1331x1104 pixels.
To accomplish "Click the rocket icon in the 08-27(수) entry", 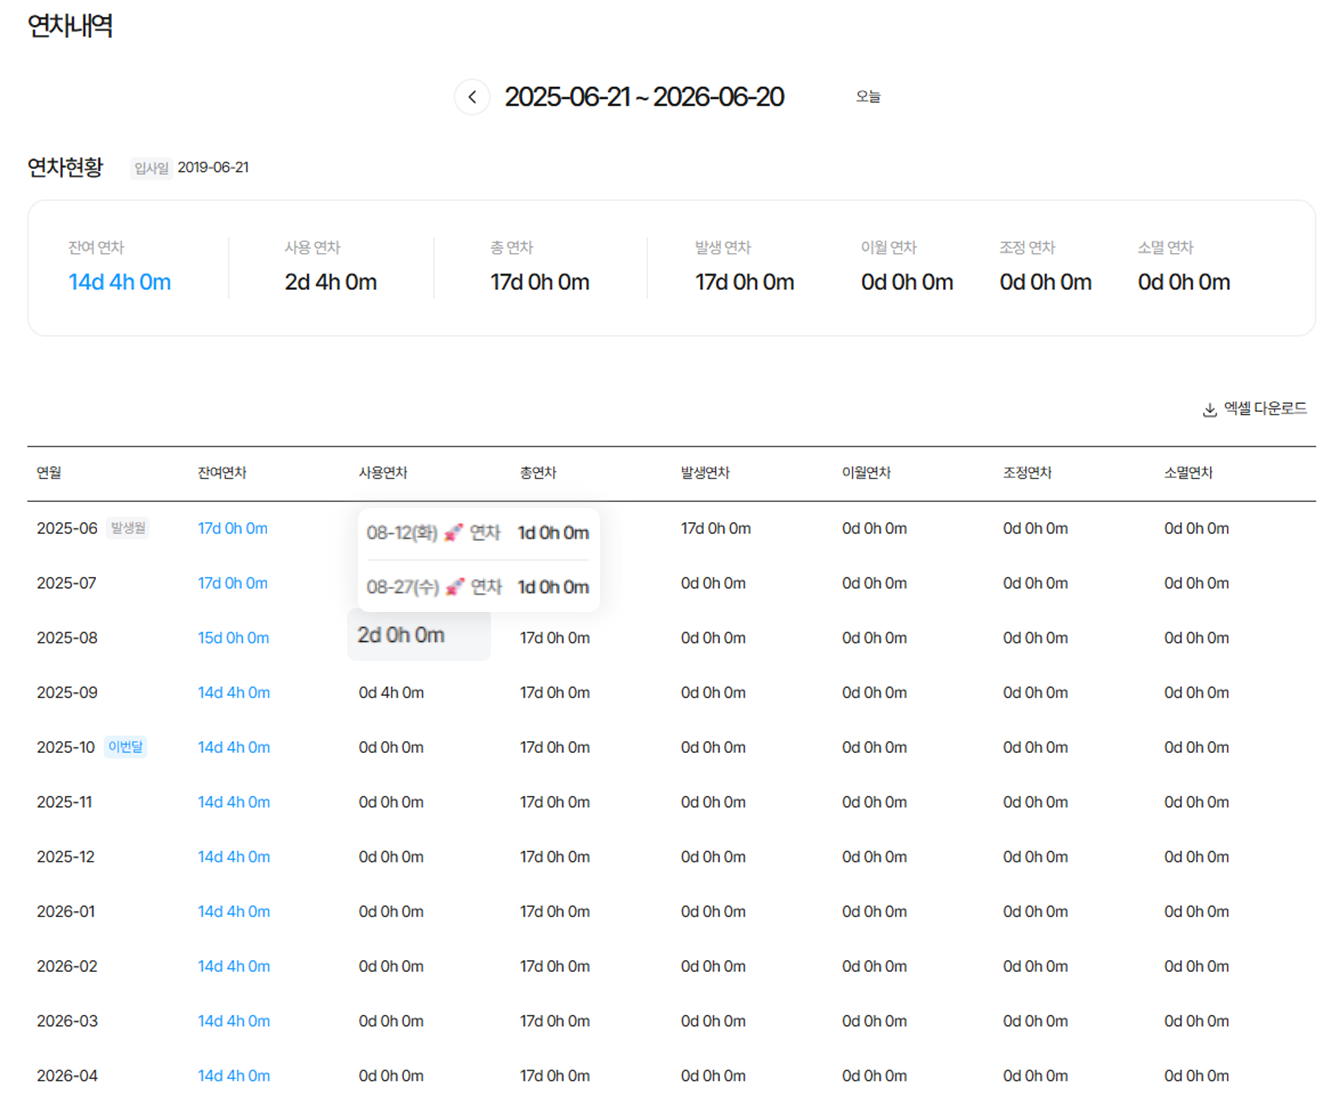I will coord(455,587).
